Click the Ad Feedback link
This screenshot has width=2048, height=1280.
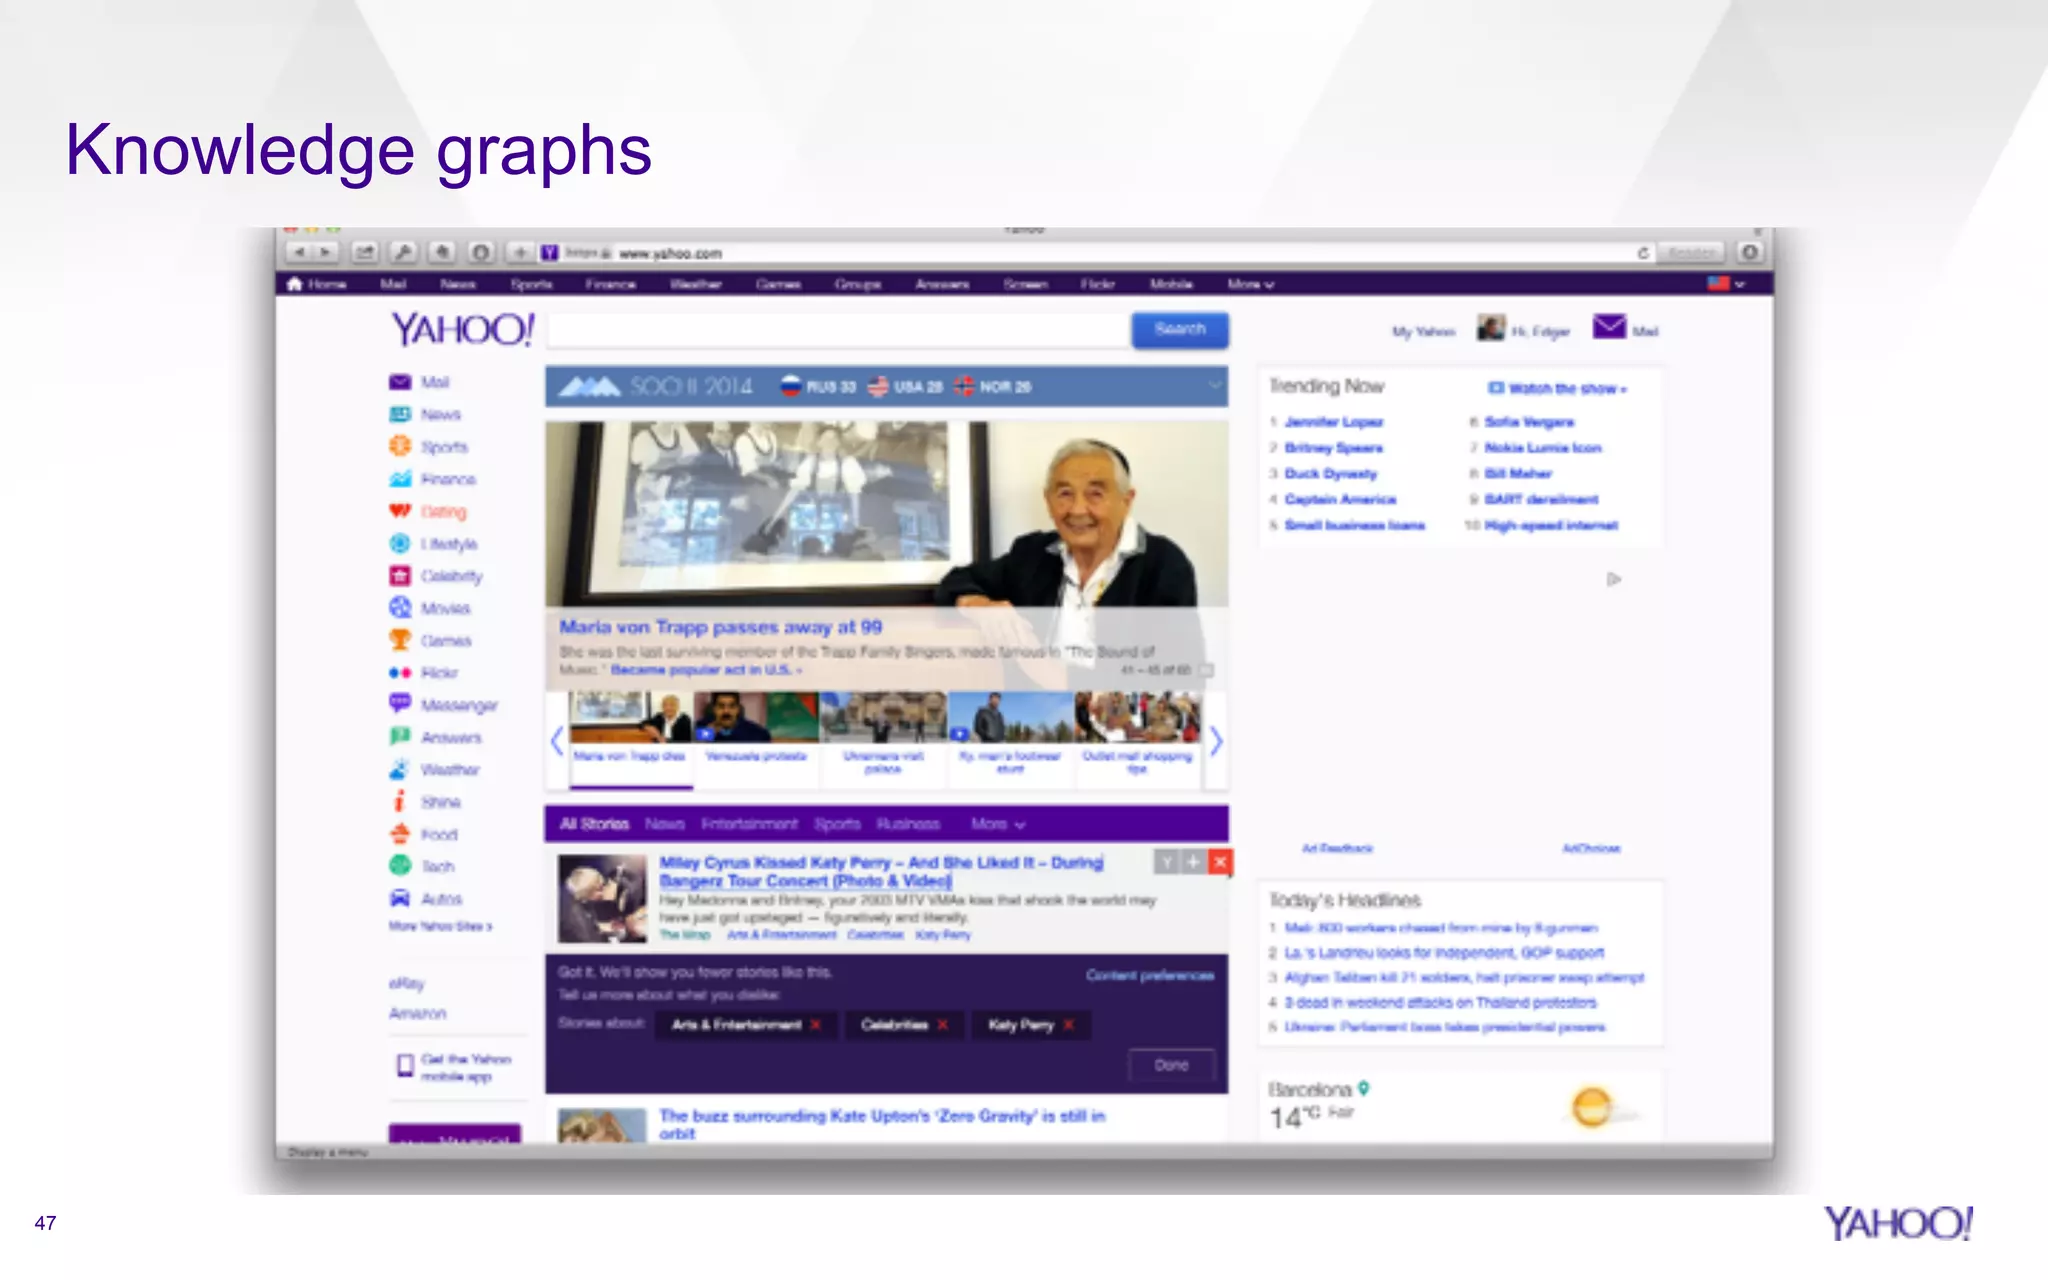click(x=1337, y=848)
